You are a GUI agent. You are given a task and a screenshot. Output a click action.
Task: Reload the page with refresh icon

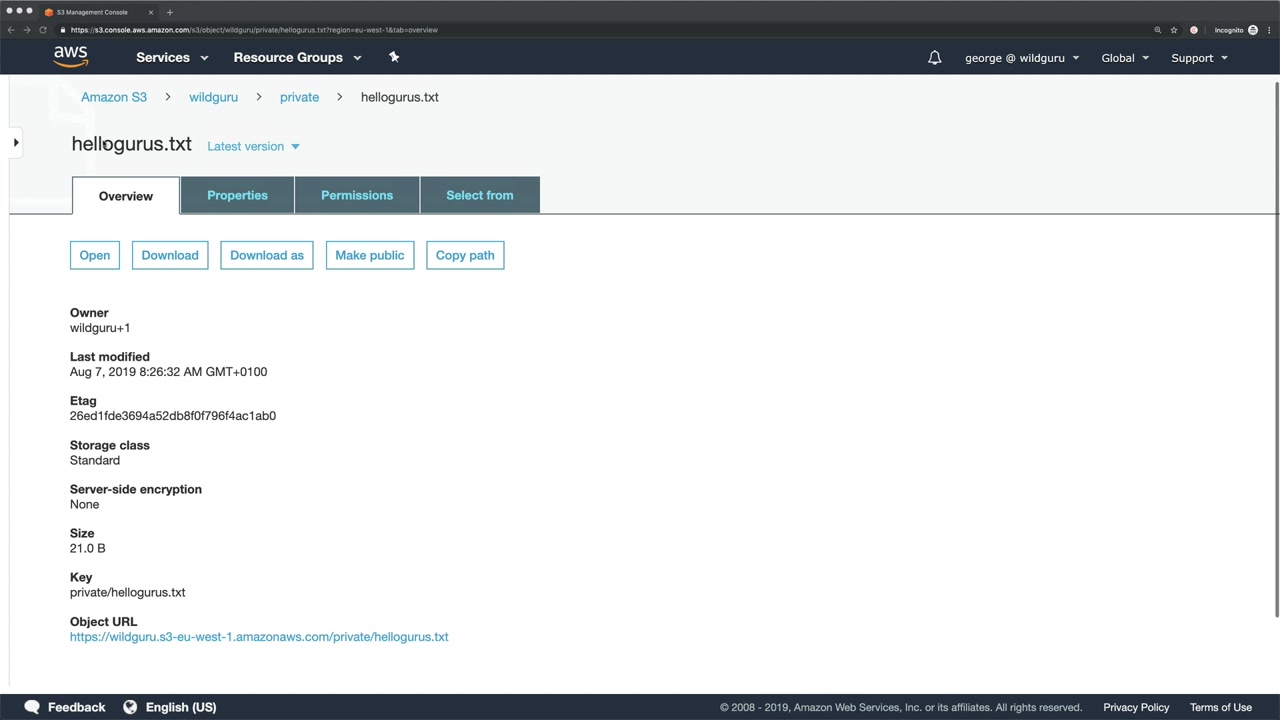coord(43,30)
